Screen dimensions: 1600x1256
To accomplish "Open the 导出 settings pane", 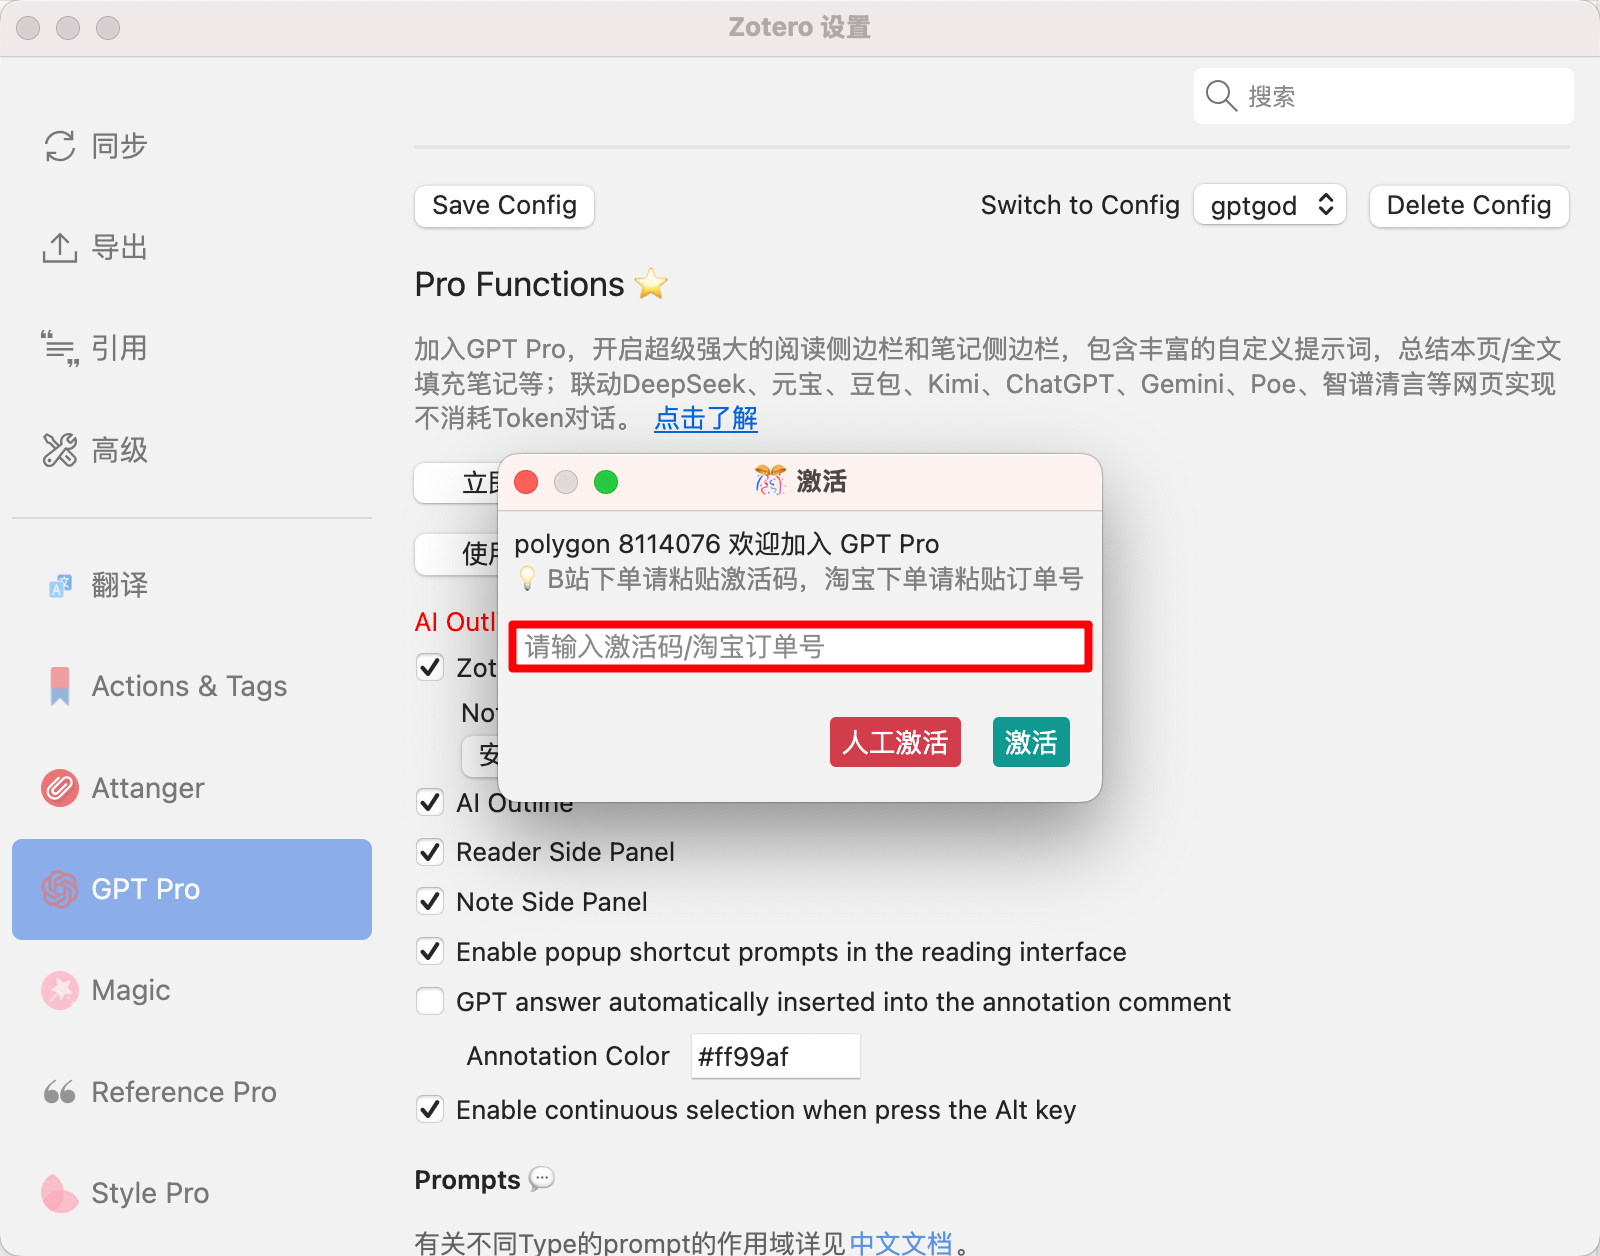I will [x=192, y=247].
